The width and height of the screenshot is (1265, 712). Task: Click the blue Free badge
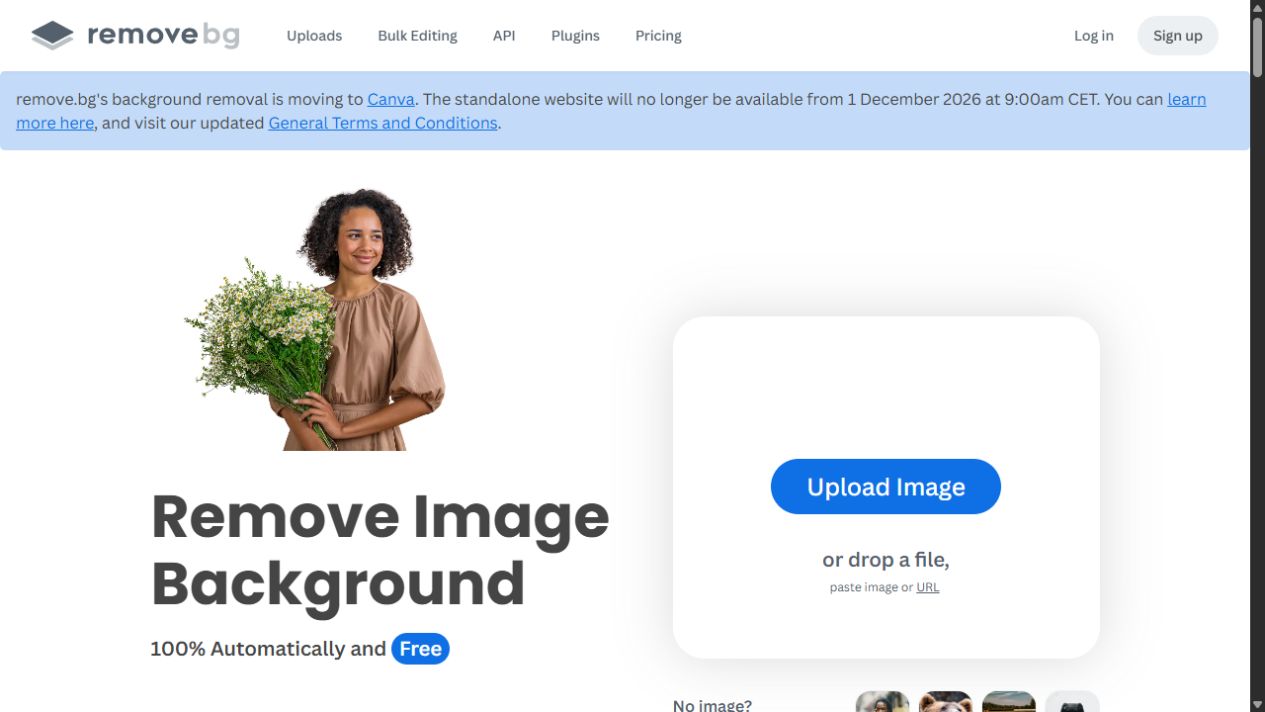[x=420, y=649]
